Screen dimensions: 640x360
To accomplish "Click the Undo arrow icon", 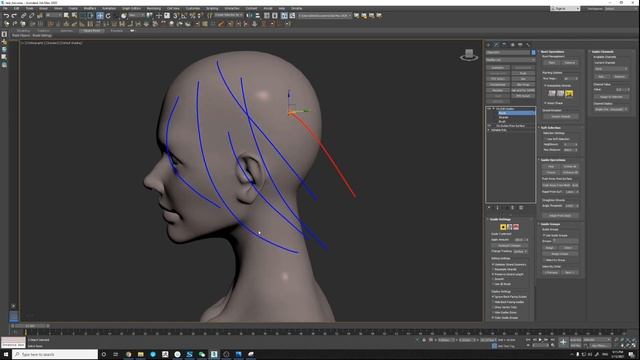I will pyautogui.click(x=6, y=16).
